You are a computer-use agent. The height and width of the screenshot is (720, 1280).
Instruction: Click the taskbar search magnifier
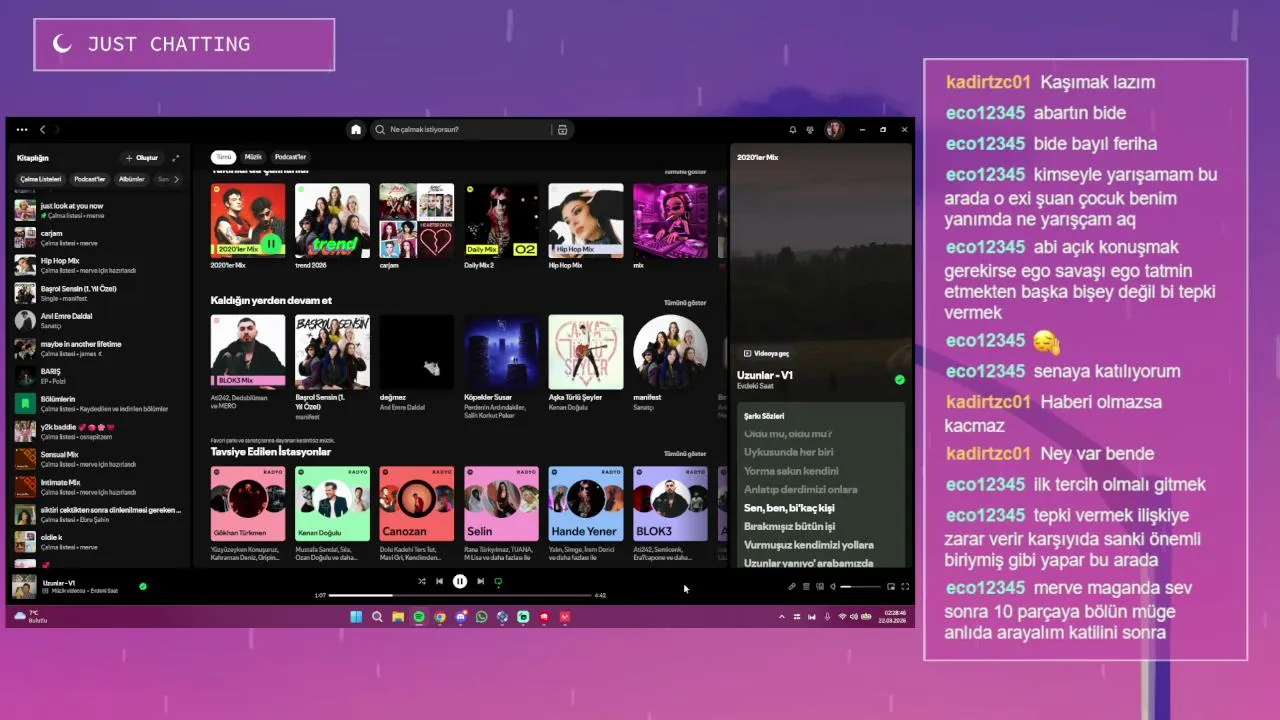377,617
